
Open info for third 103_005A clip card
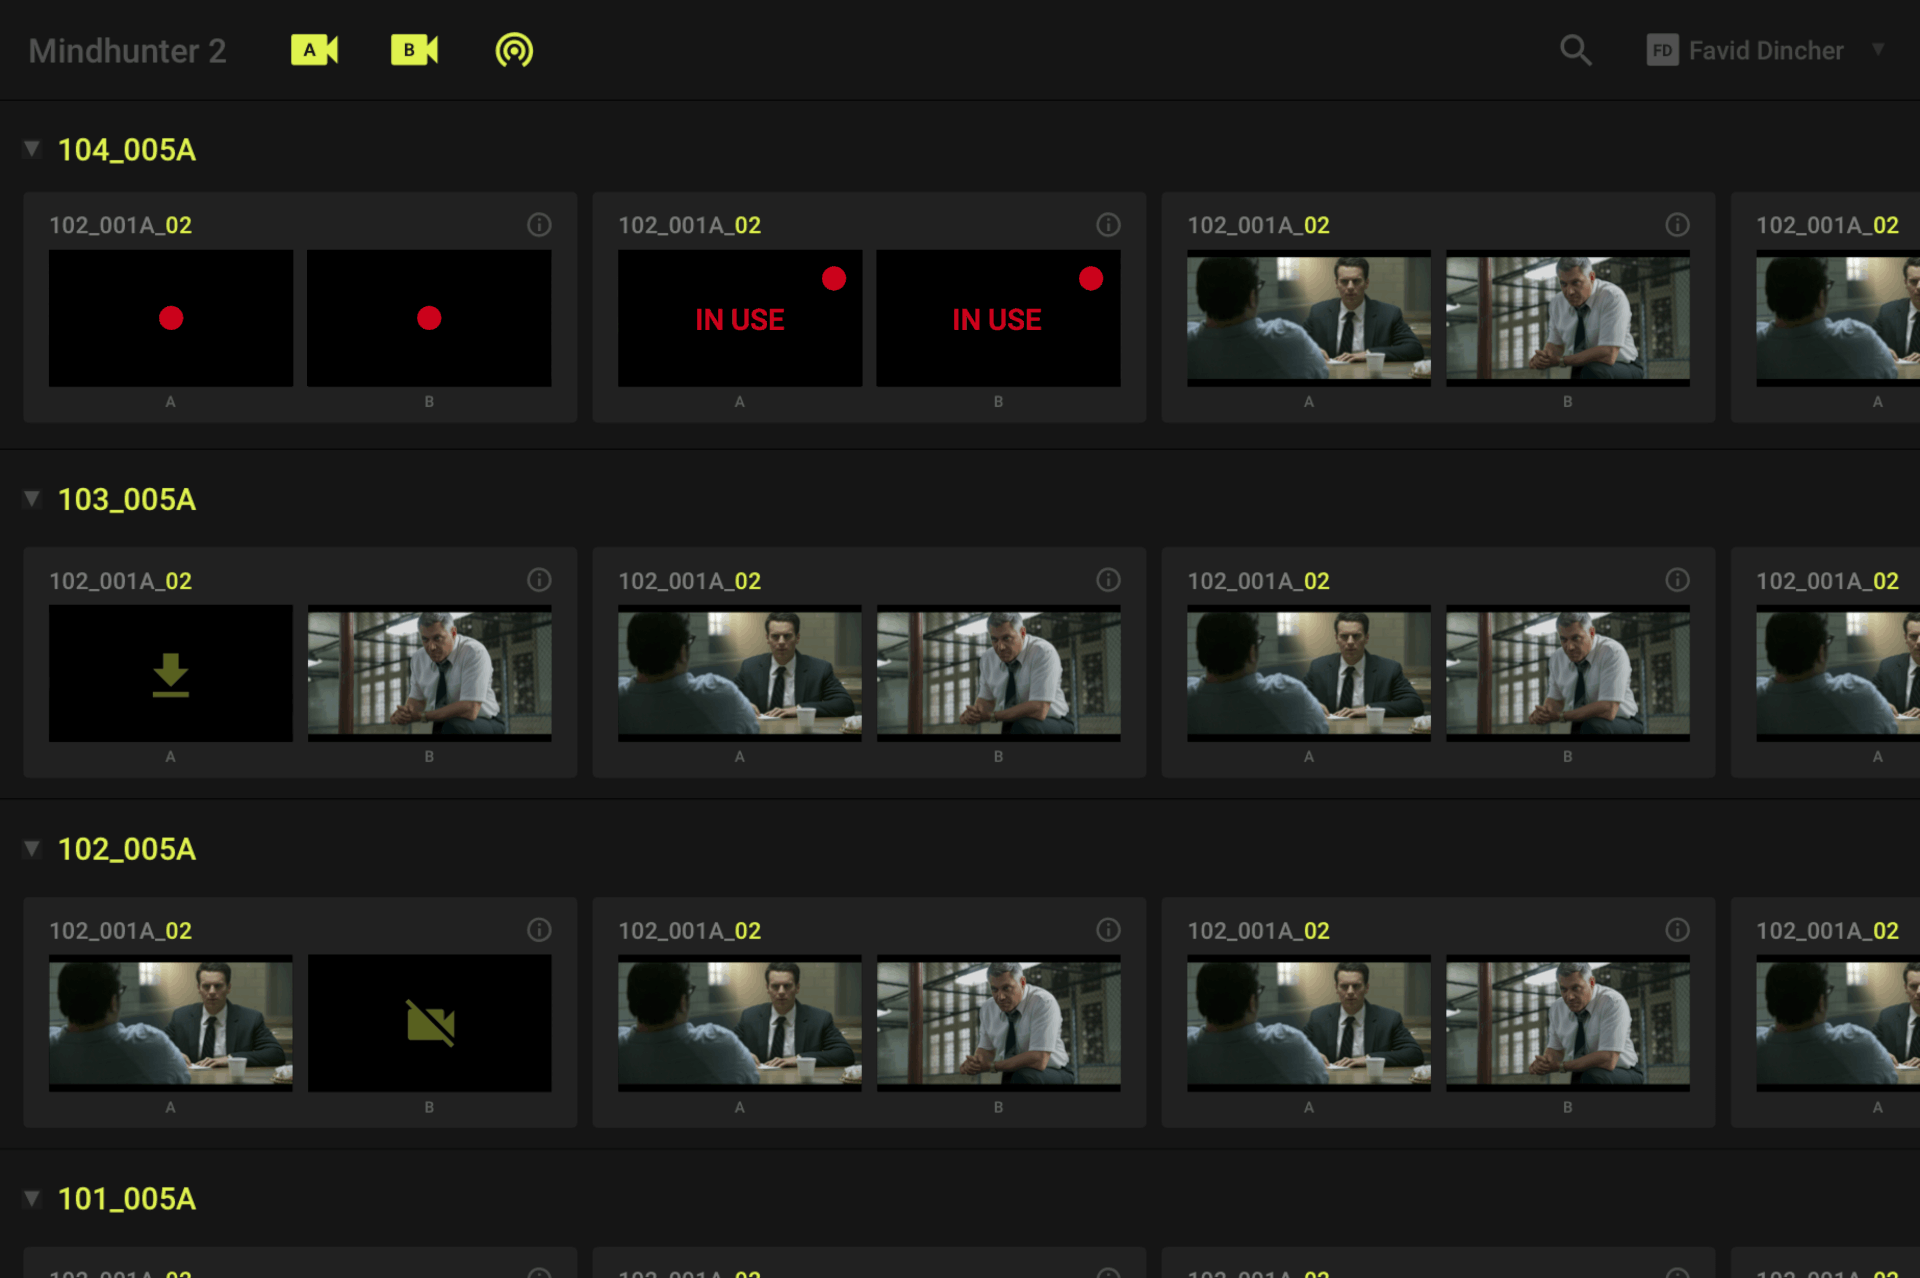point(1677,580)
